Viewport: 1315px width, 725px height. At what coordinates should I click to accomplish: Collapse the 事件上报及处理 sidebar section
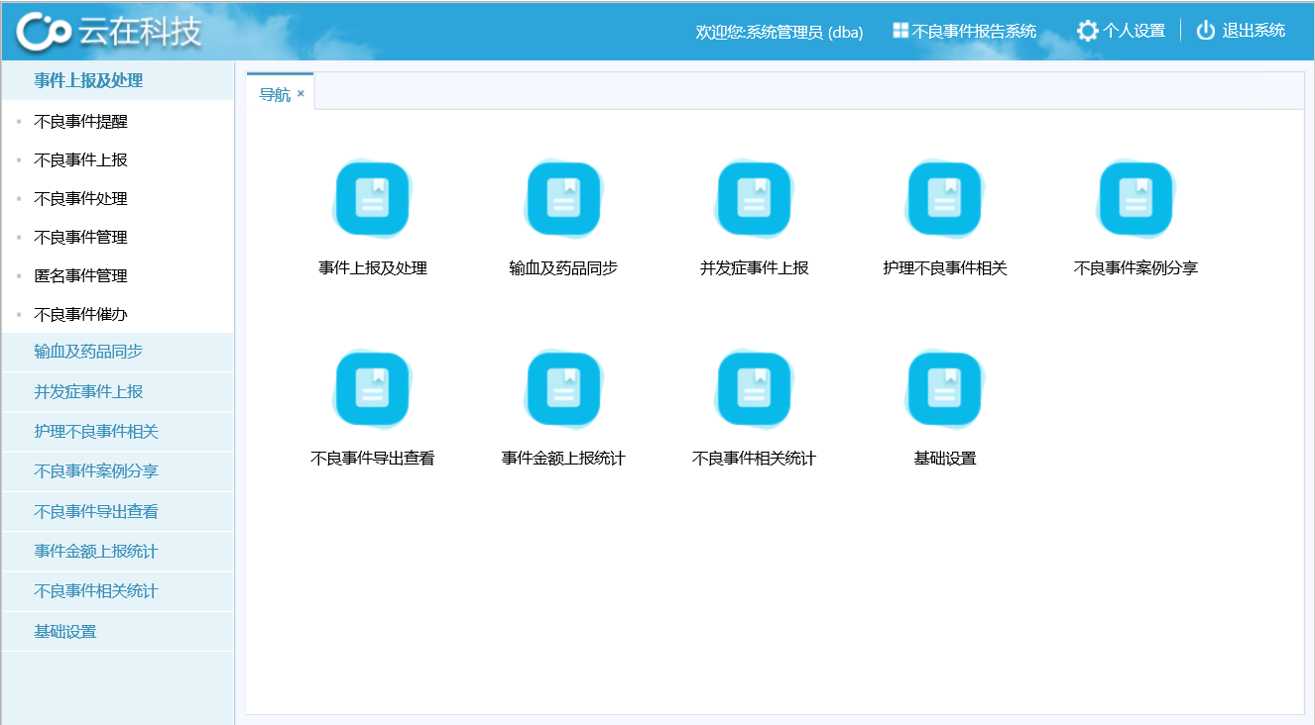pyautogui.click(x=88, y=81)
